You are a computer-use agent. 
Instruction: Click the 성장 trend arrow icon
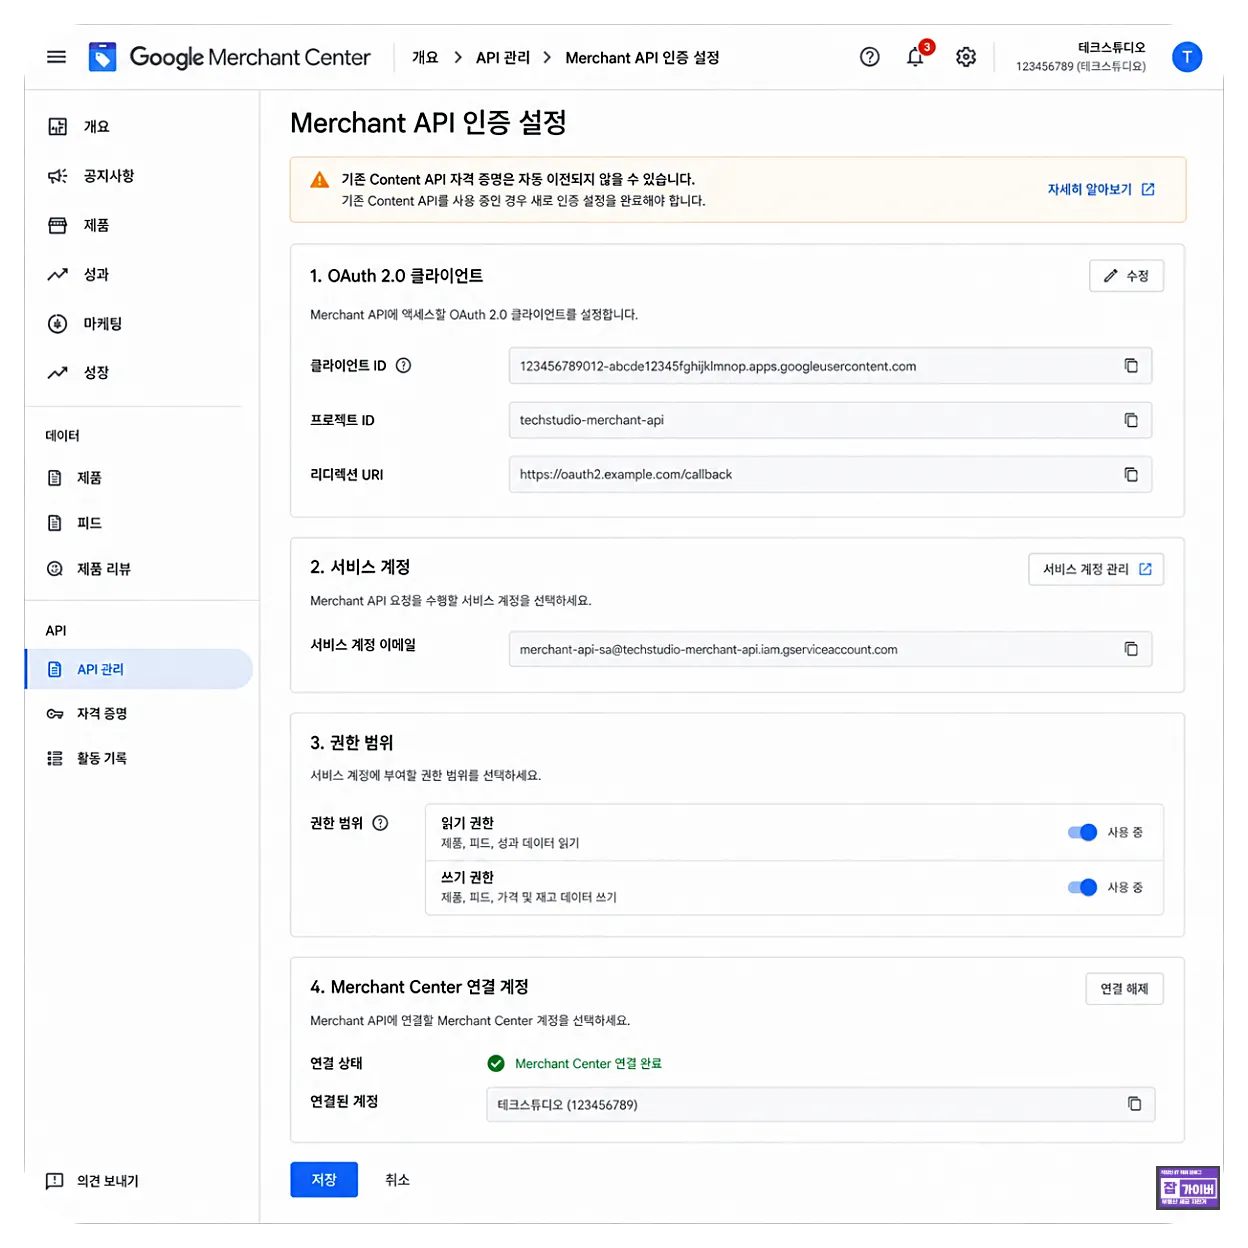point(58,372)
